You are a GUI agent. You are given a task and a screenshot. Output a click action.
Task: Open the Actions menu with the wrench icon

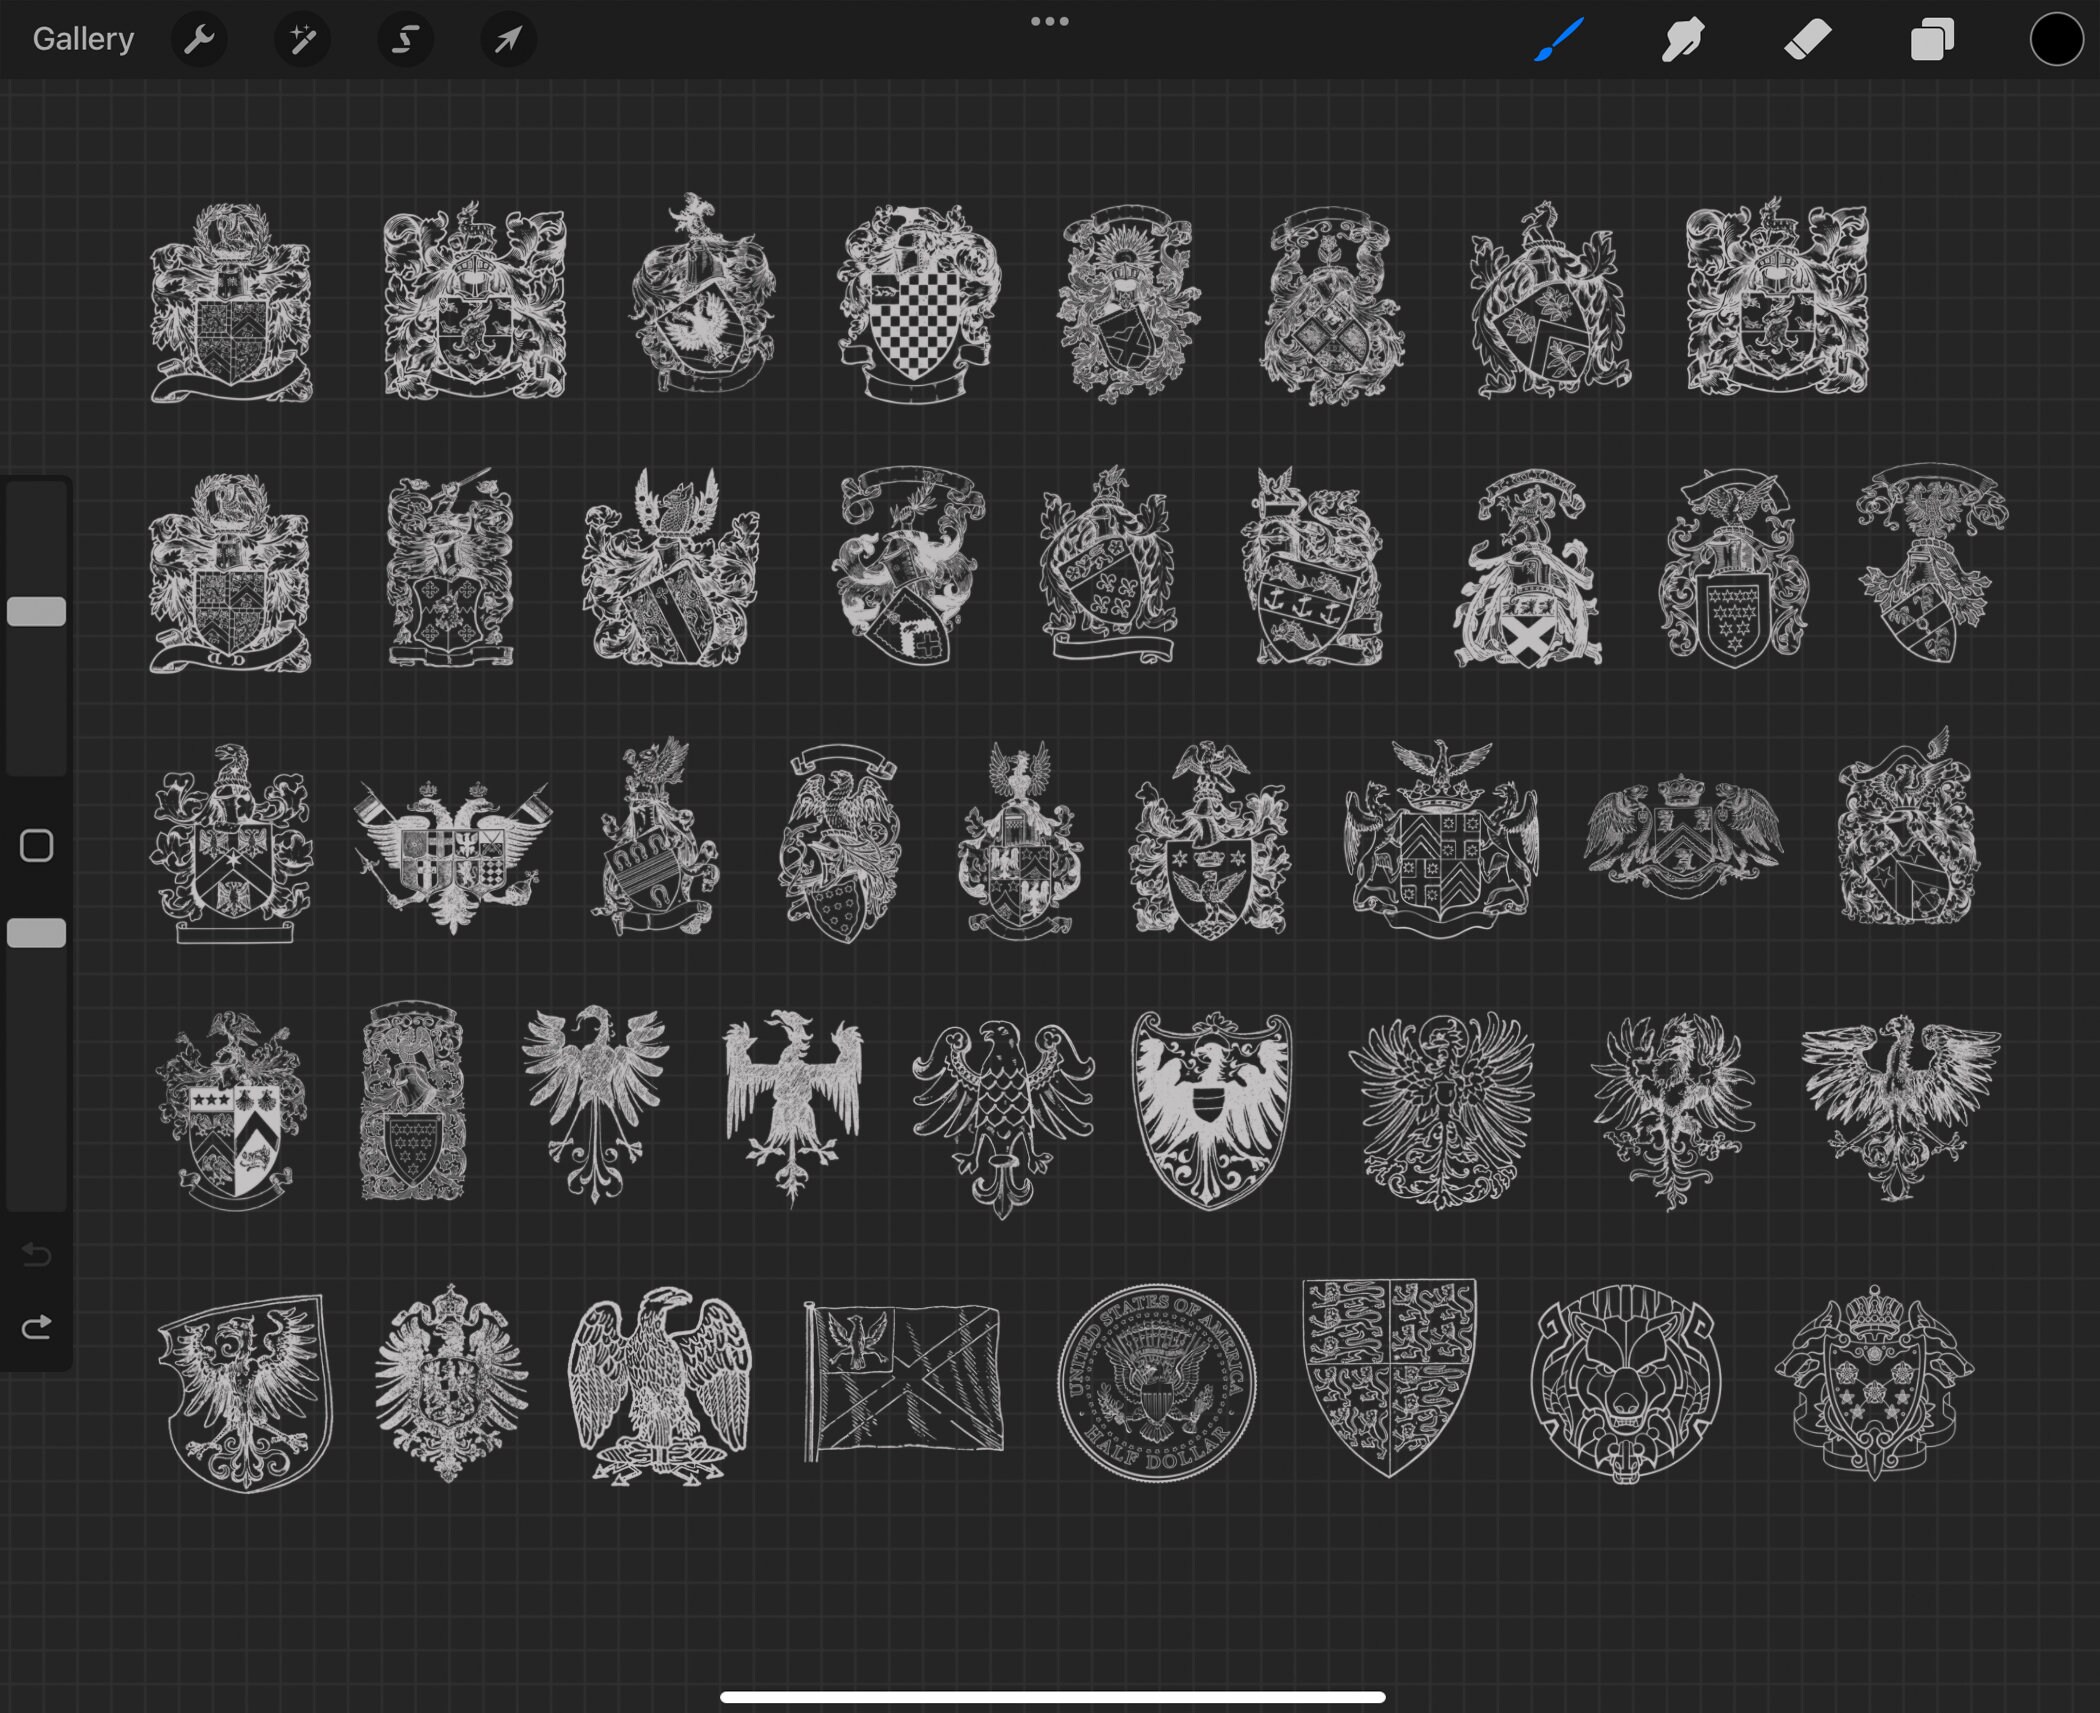tap(200, 39)
